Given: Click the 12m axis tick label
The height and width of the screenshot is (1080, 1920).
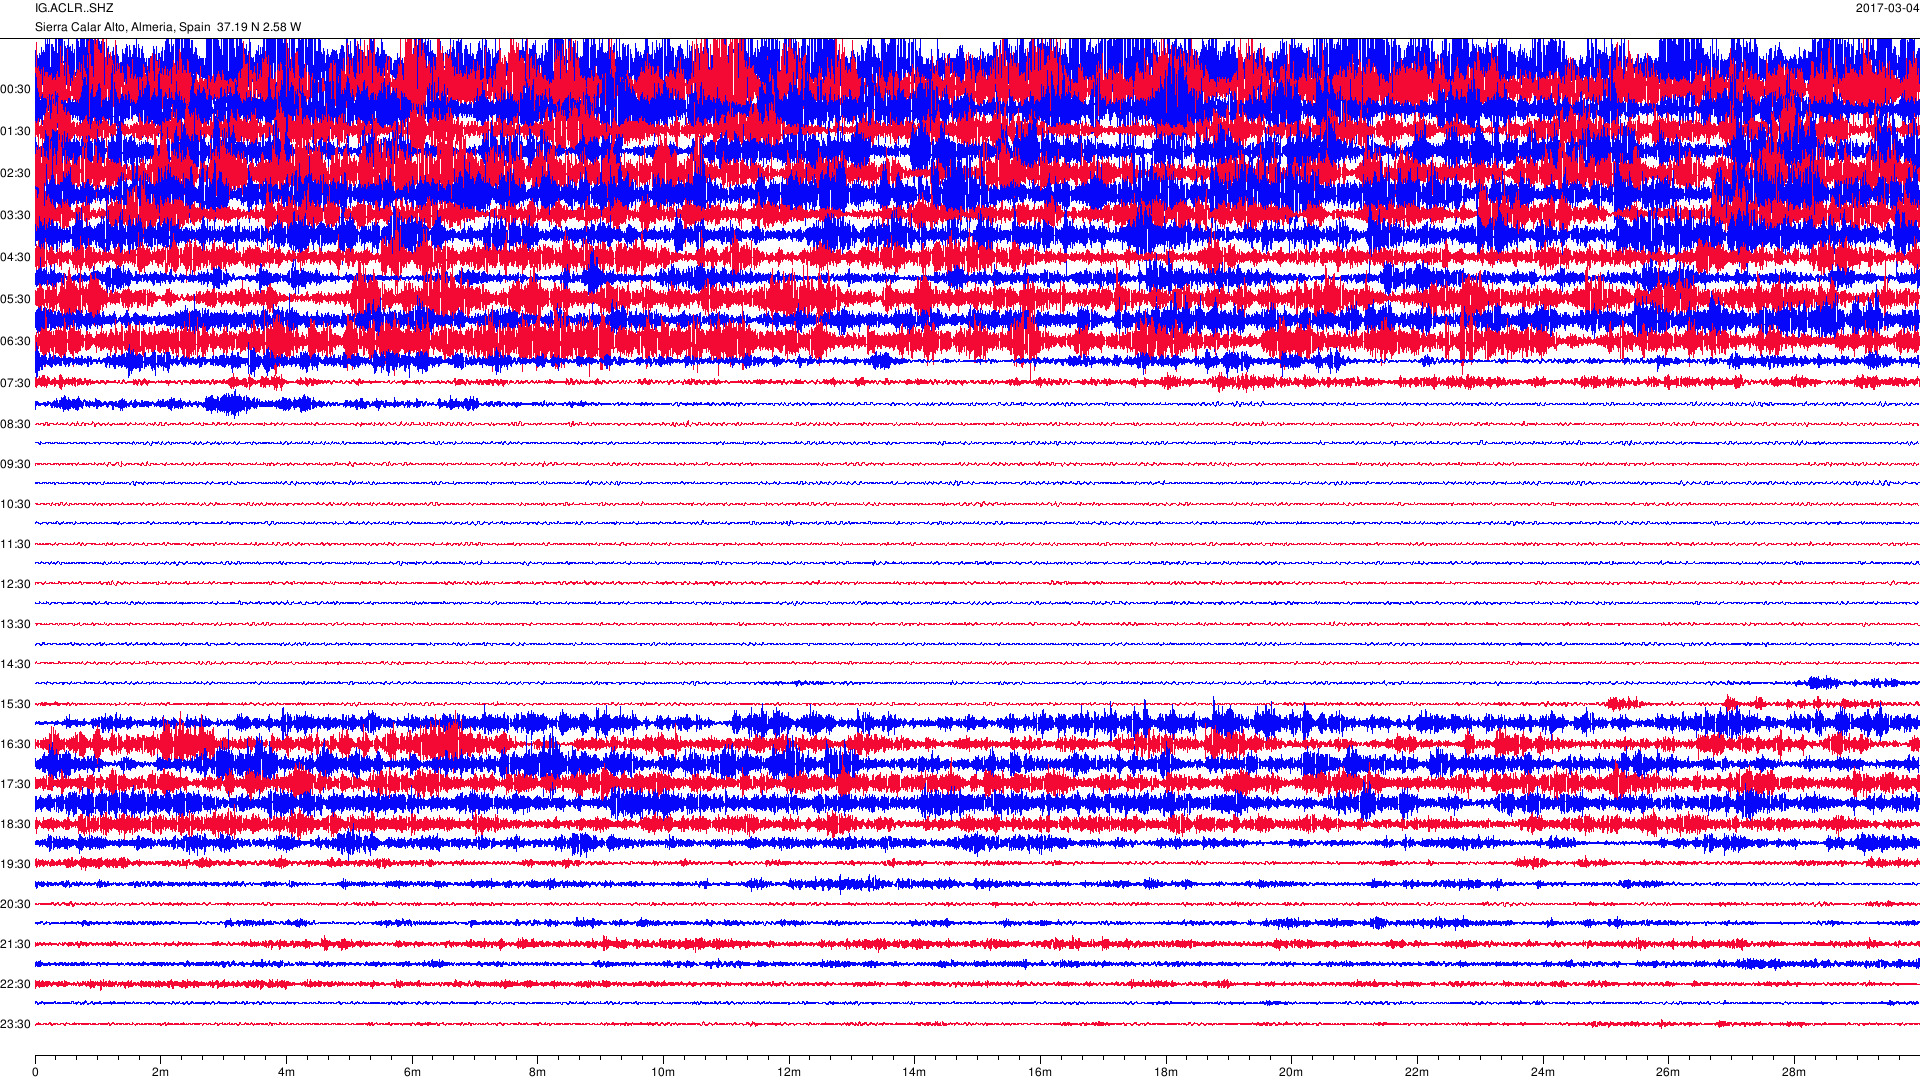Looking at the screenshot, I should [789, 1072].
